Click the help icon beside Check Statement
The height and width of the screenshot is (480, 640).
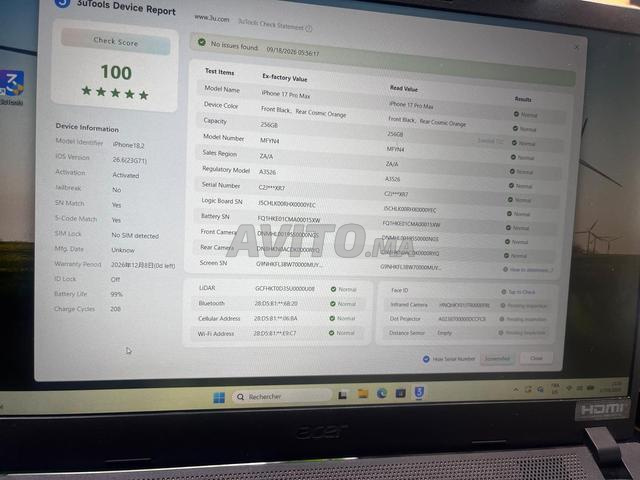(x=309, y=28)
